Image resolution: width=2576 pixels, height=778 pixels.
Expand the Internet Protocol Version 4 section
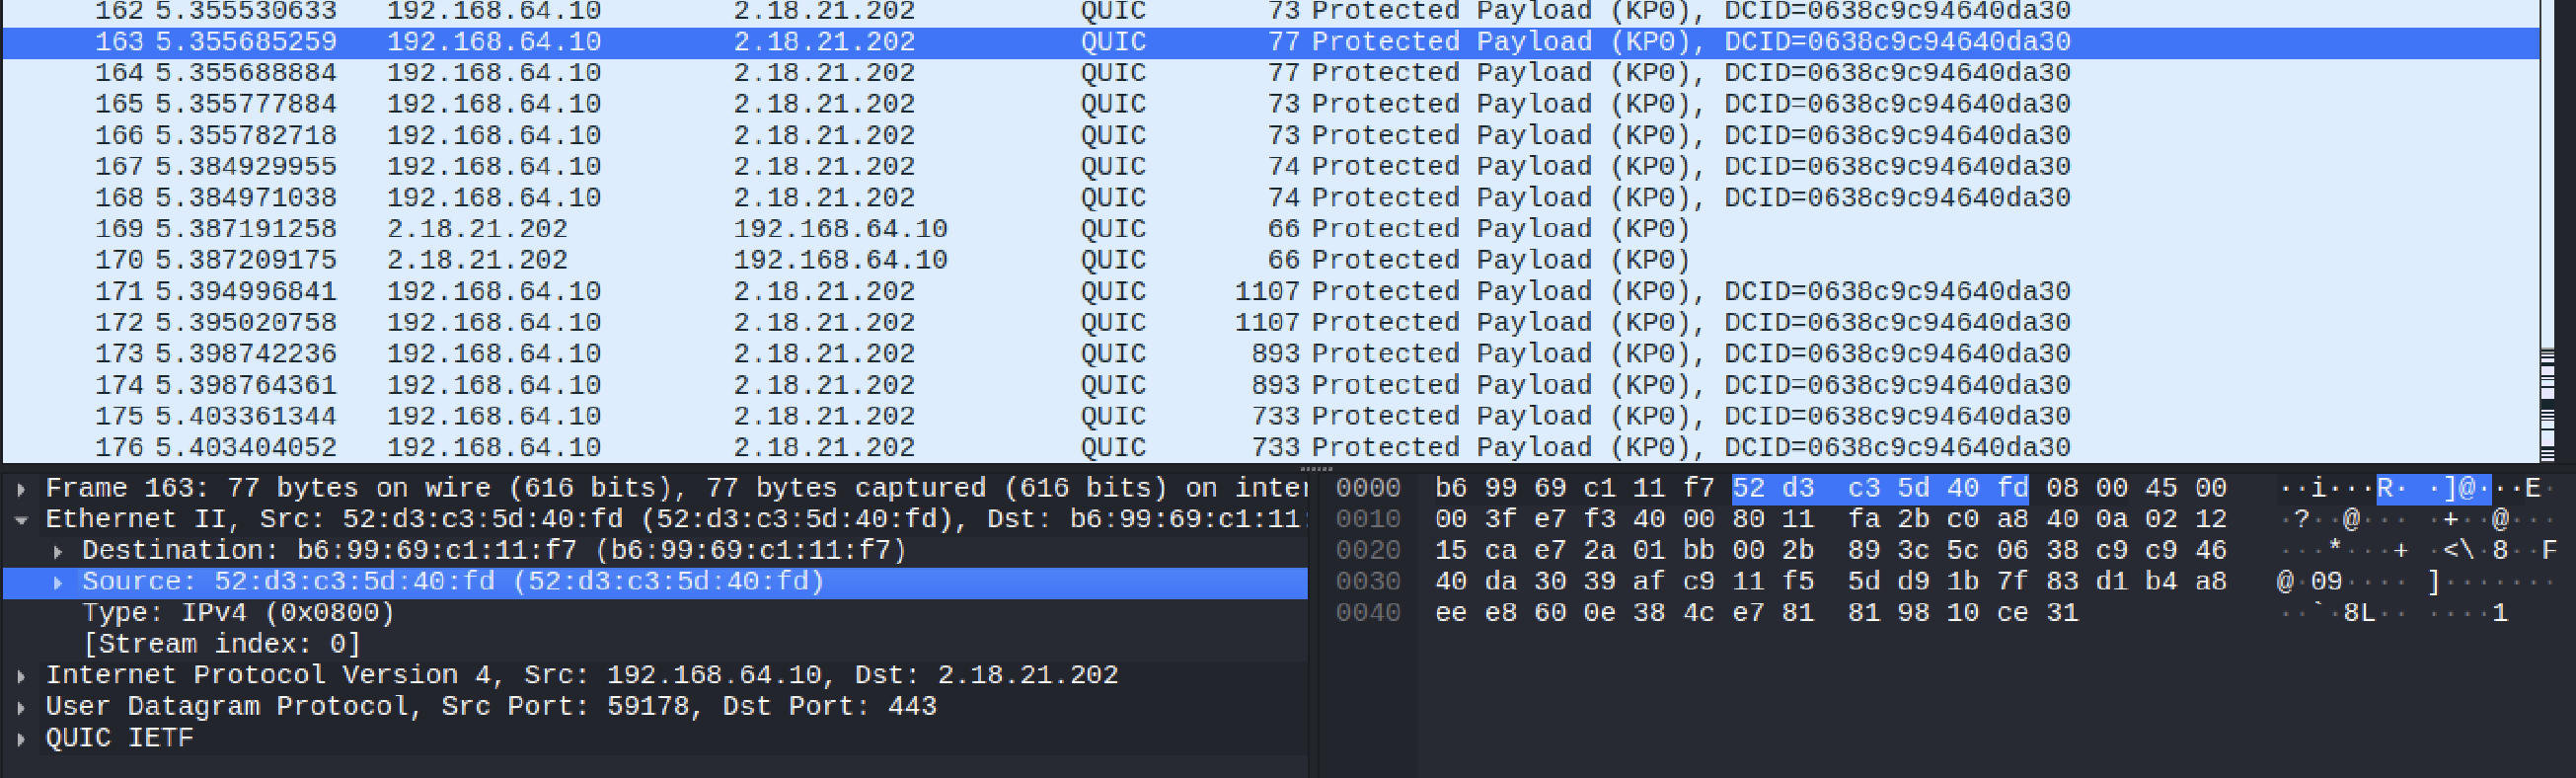click(x=21, y=676)
